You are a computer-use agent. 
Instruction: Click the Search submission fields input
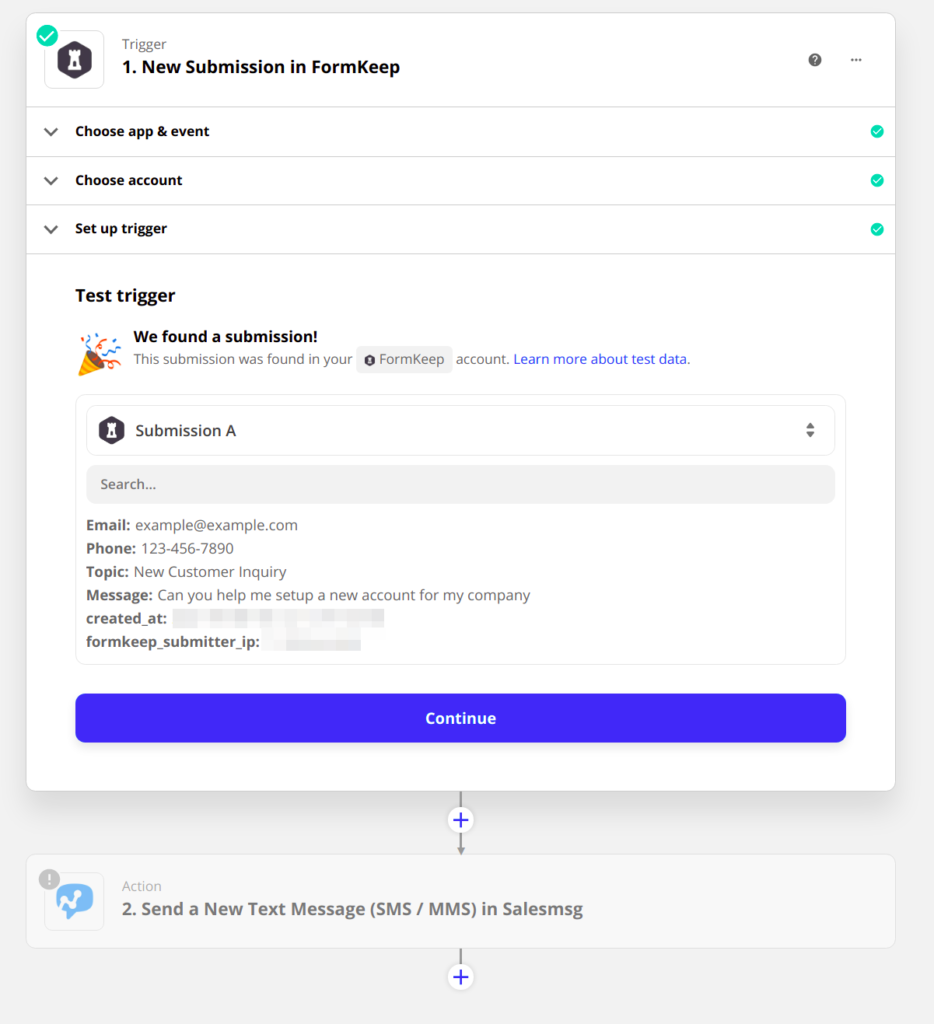point(460,484)
